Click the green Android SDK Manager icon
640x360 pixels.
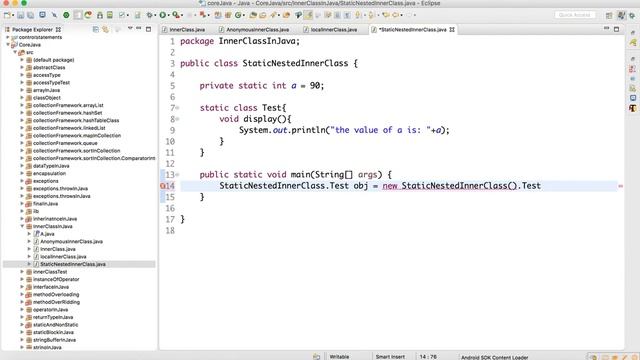[x=66, y=15]
